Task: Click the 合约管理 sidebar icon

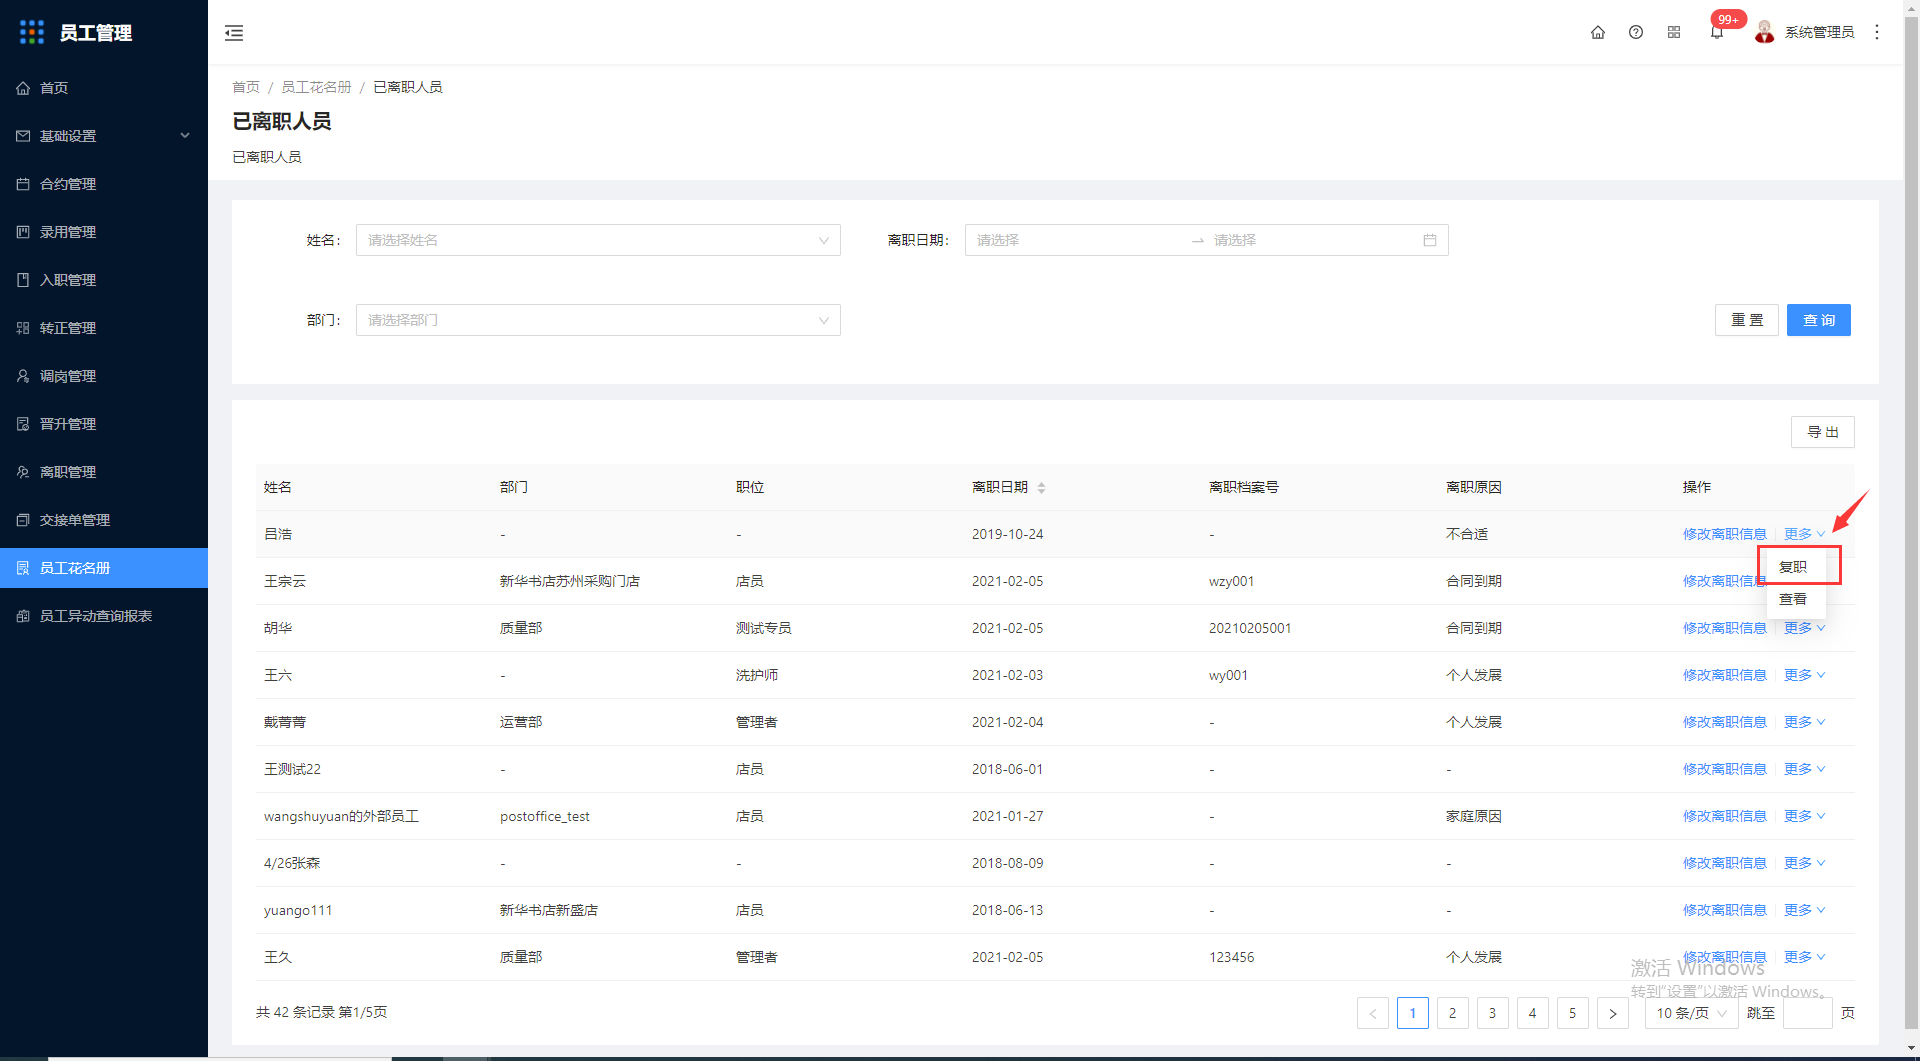Action: (x=23, y=184)
